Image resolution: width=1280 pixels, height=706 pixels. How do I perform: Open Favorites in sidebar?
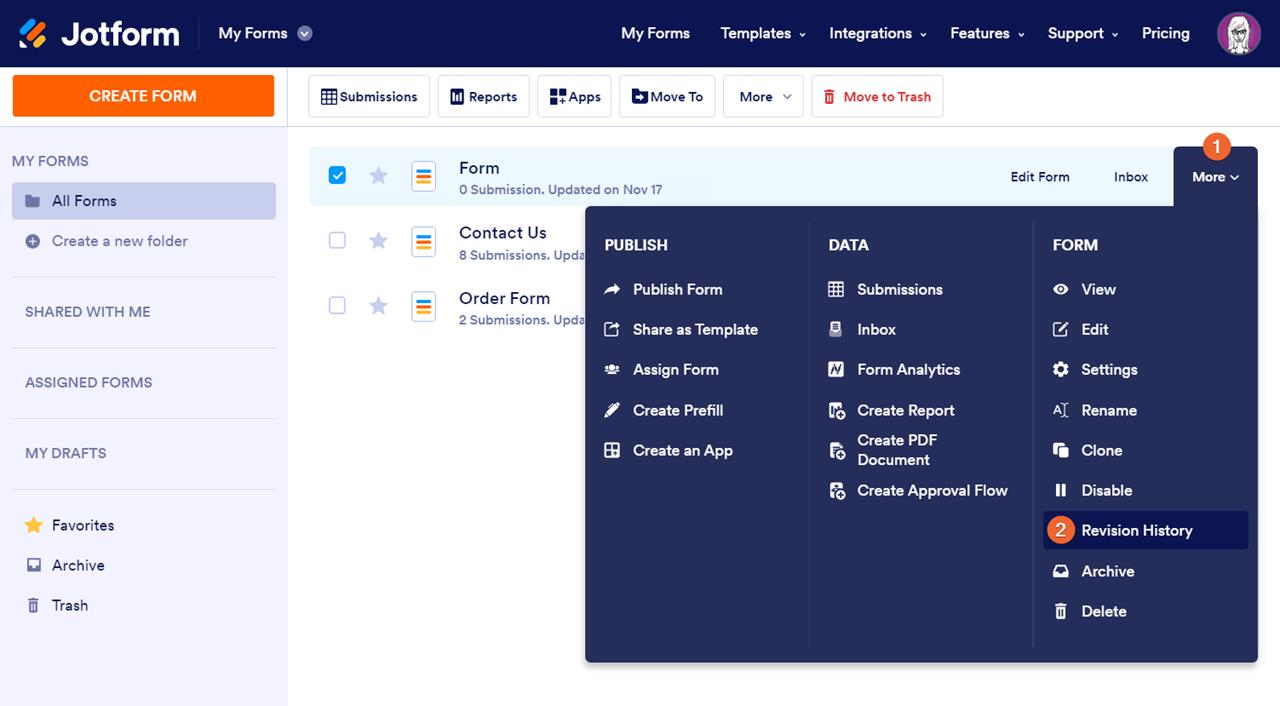click(83, 525)
